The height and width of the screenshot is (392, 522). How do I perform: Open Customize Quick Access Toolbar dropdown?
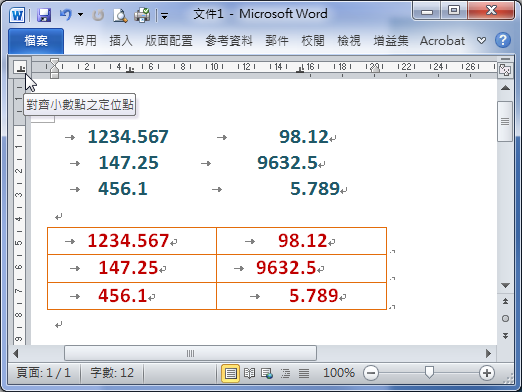click(164, 15)
